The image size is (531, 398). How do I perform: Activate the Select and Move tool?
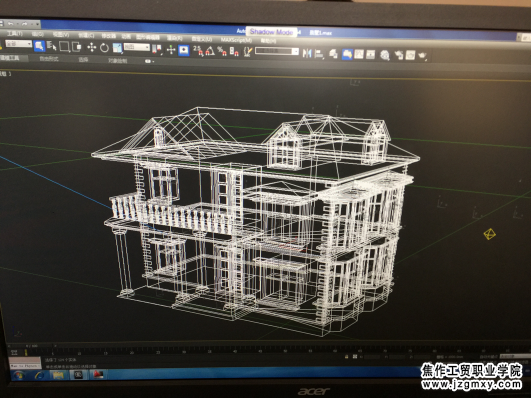91,47
